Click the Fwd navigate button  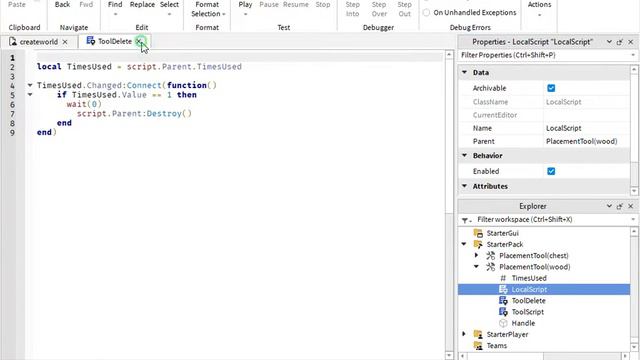pos(86,4)
